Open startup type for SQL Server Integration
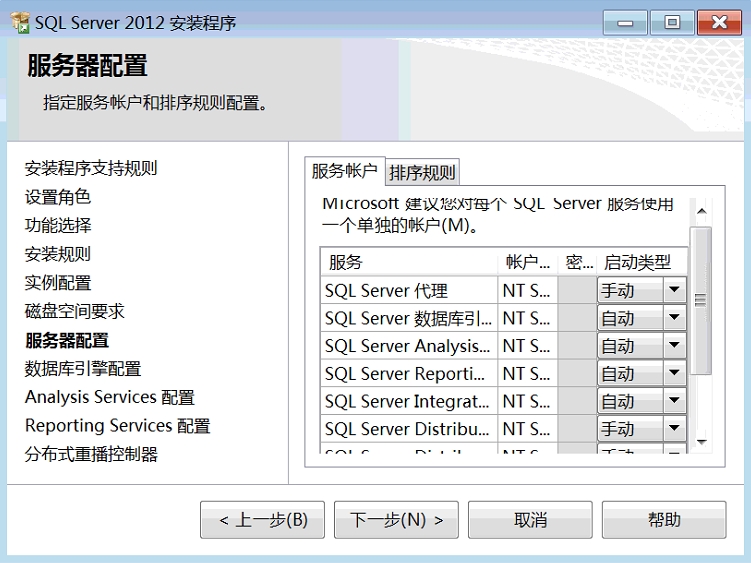Screen dimensions: 751x563 pos(674,402)
